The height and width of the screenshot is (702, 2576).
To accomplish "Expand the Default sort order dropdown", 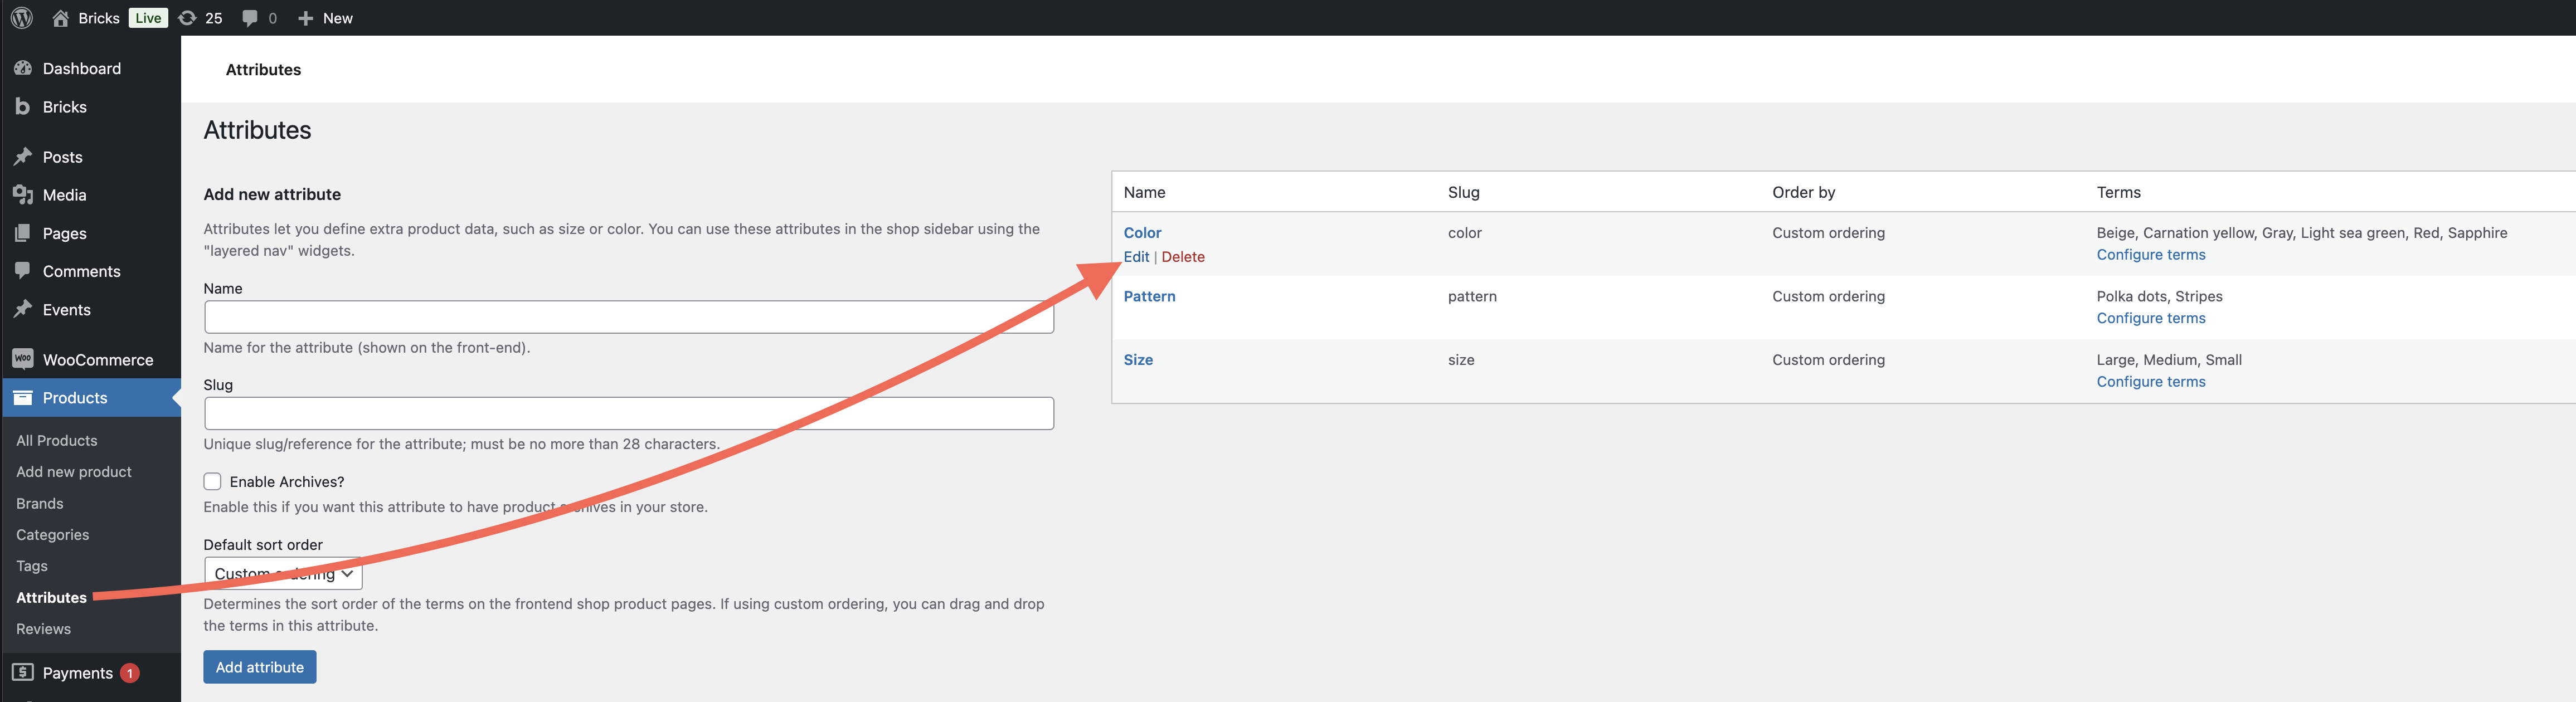I will pyautogui.click(x=283, y=573).
